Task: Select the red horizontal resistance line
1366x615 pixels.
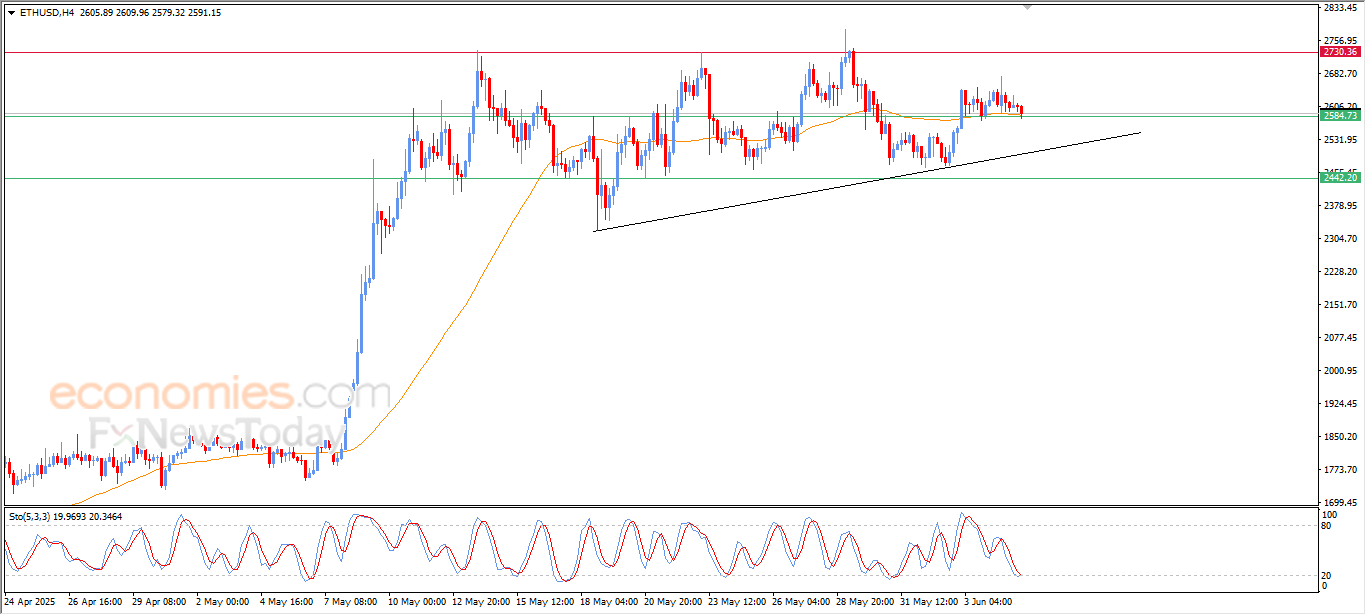Action: (660, 52)
